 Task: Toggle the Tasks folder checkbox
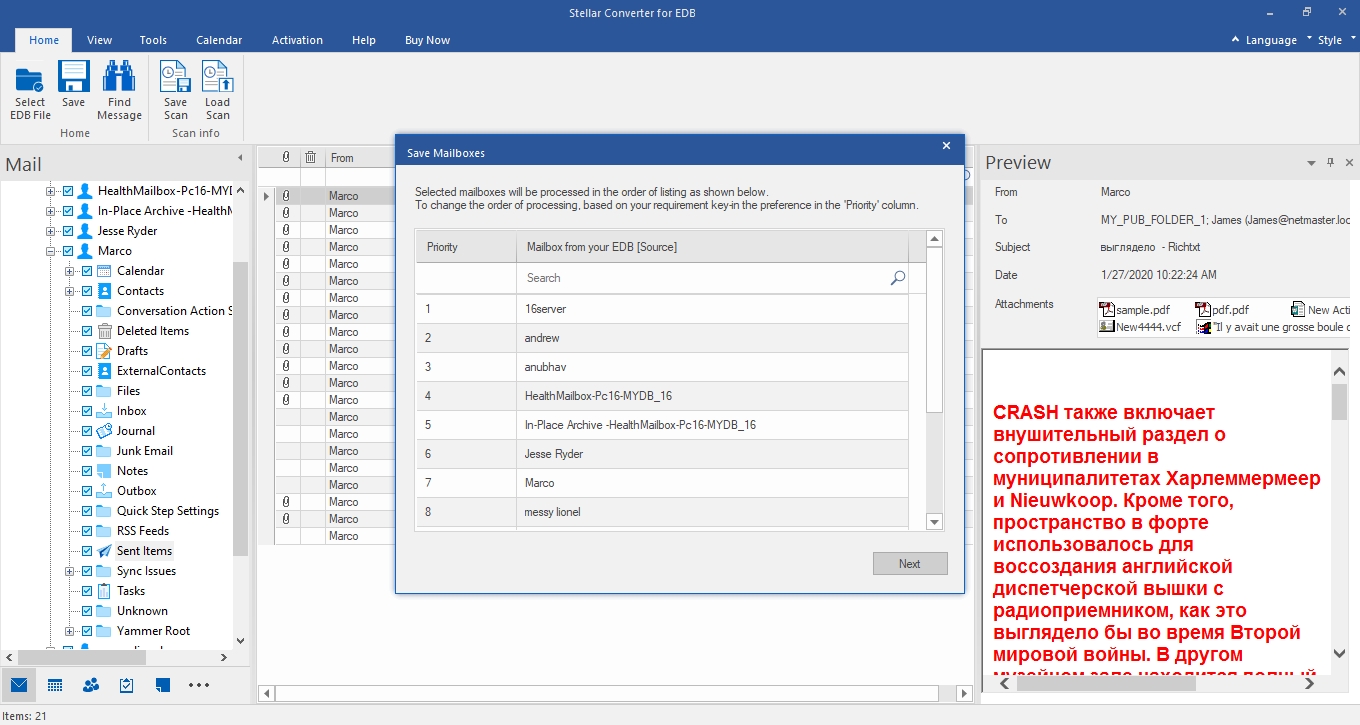(87, 591)
